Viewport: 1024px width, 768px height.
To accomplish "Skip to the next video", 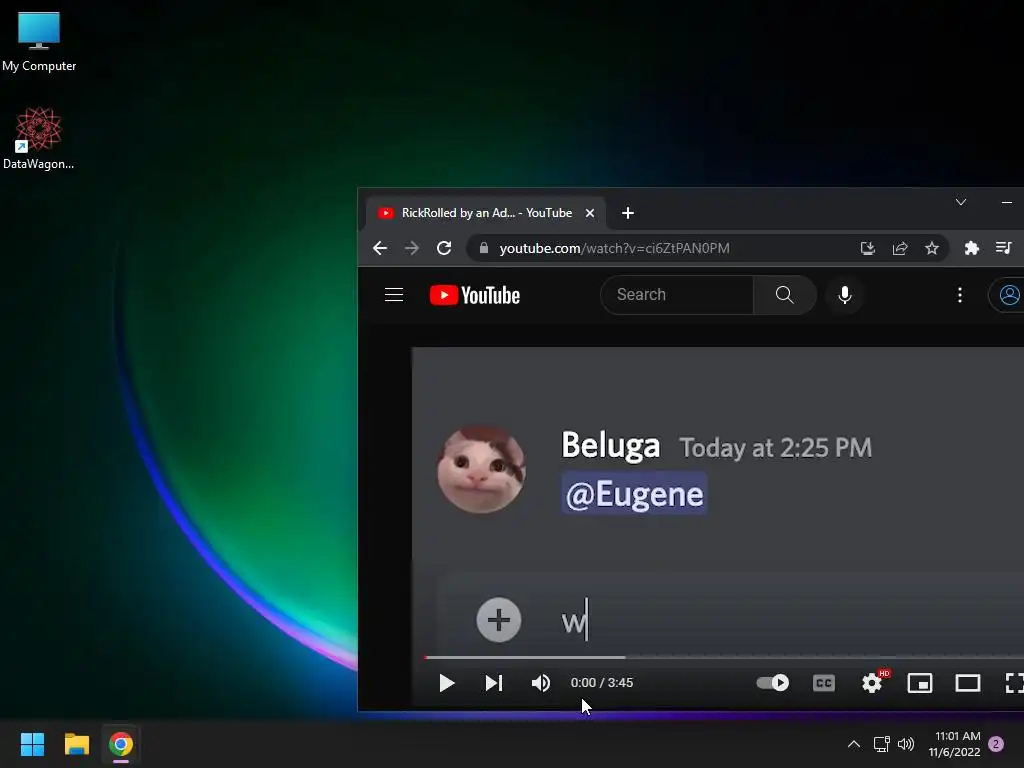I will click(494, 683).
